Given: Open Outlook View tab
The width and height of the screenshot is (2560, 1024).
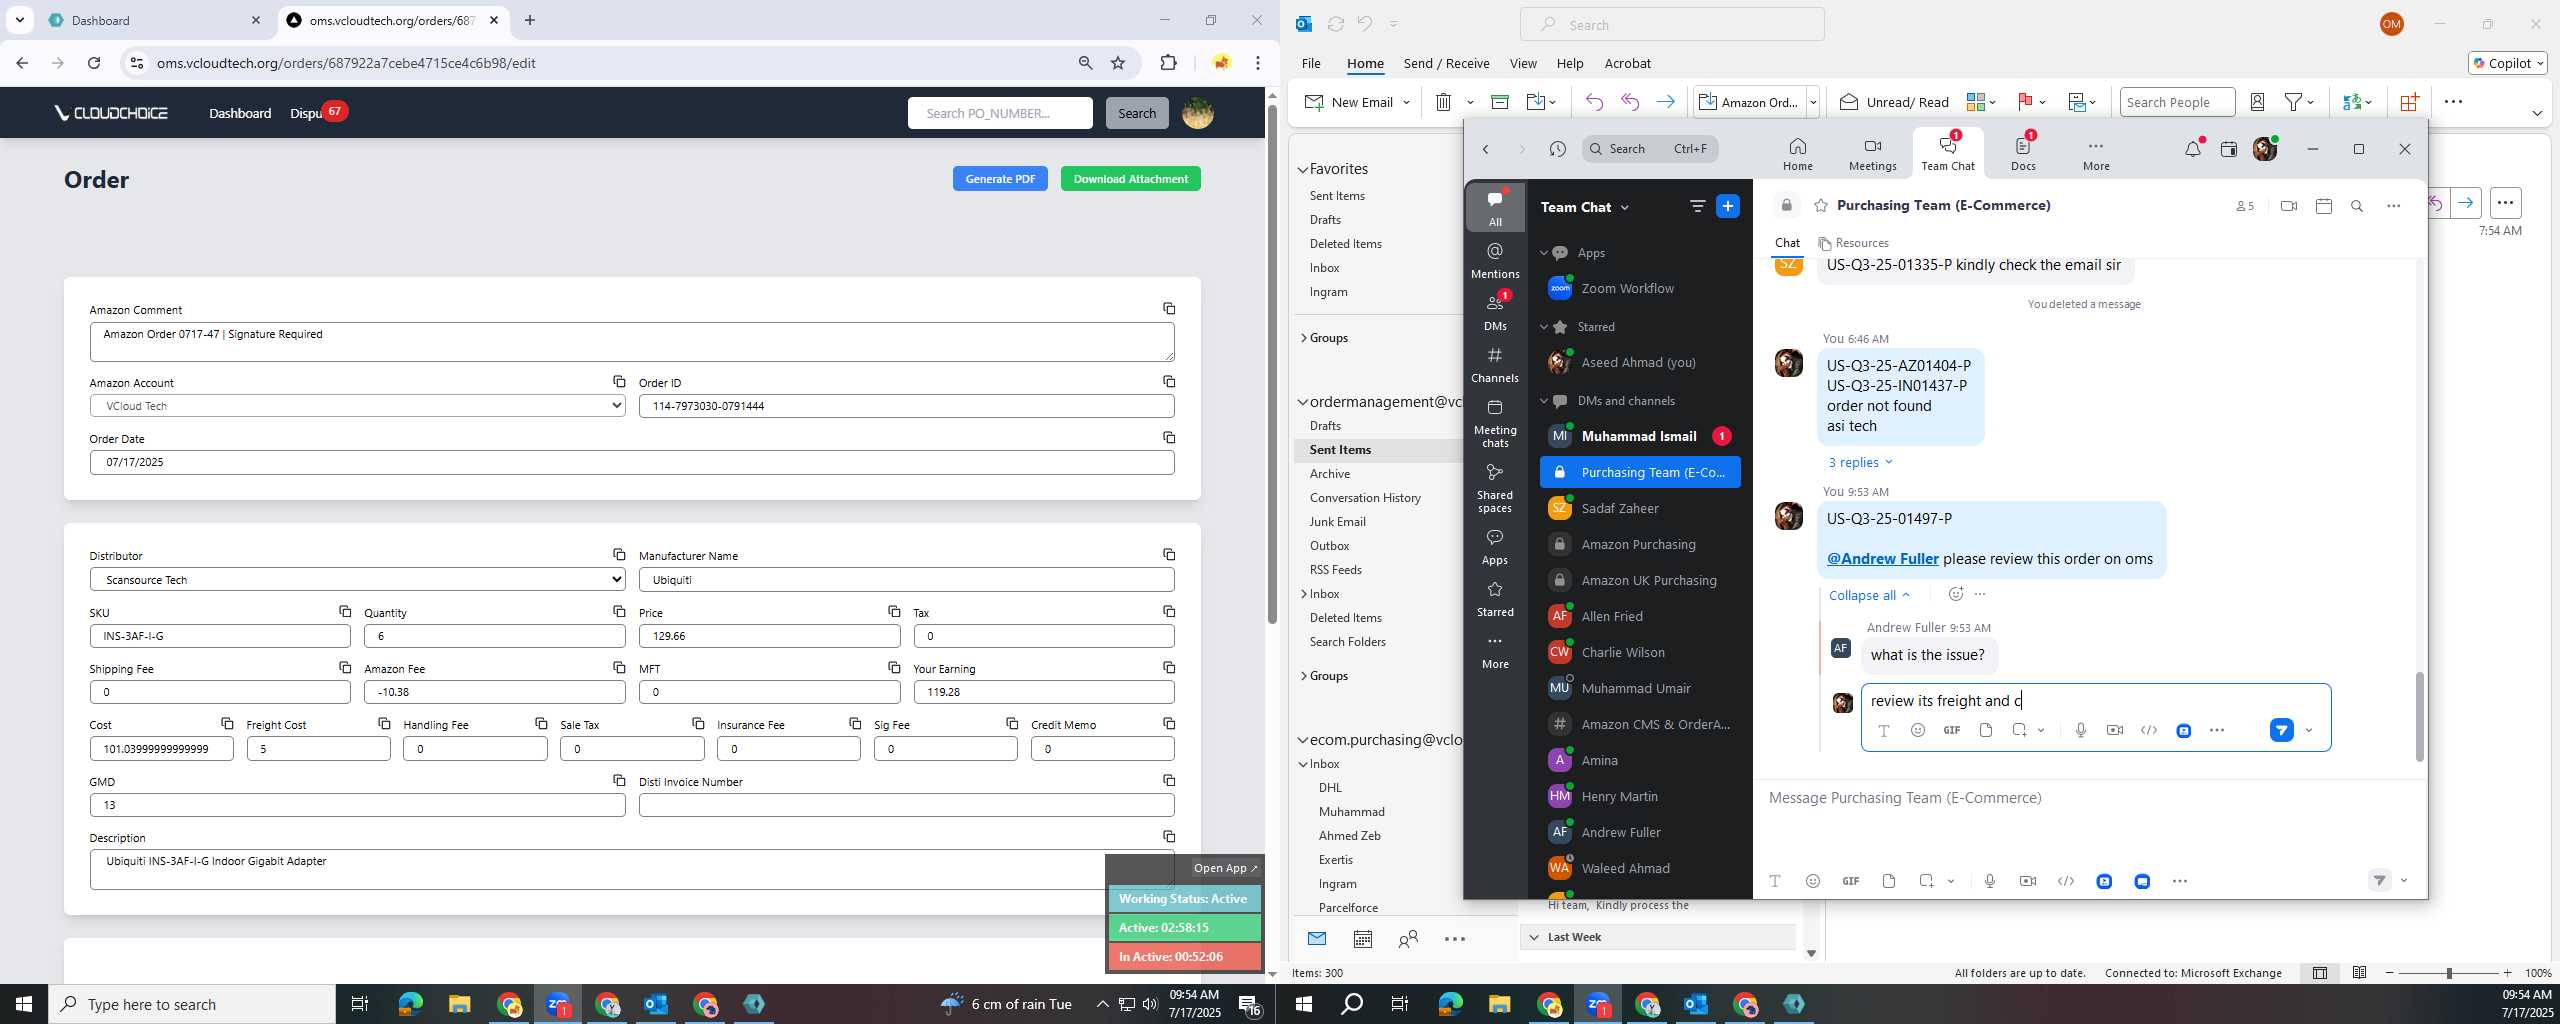Looking at the screenshot, I should point(1522,63).
